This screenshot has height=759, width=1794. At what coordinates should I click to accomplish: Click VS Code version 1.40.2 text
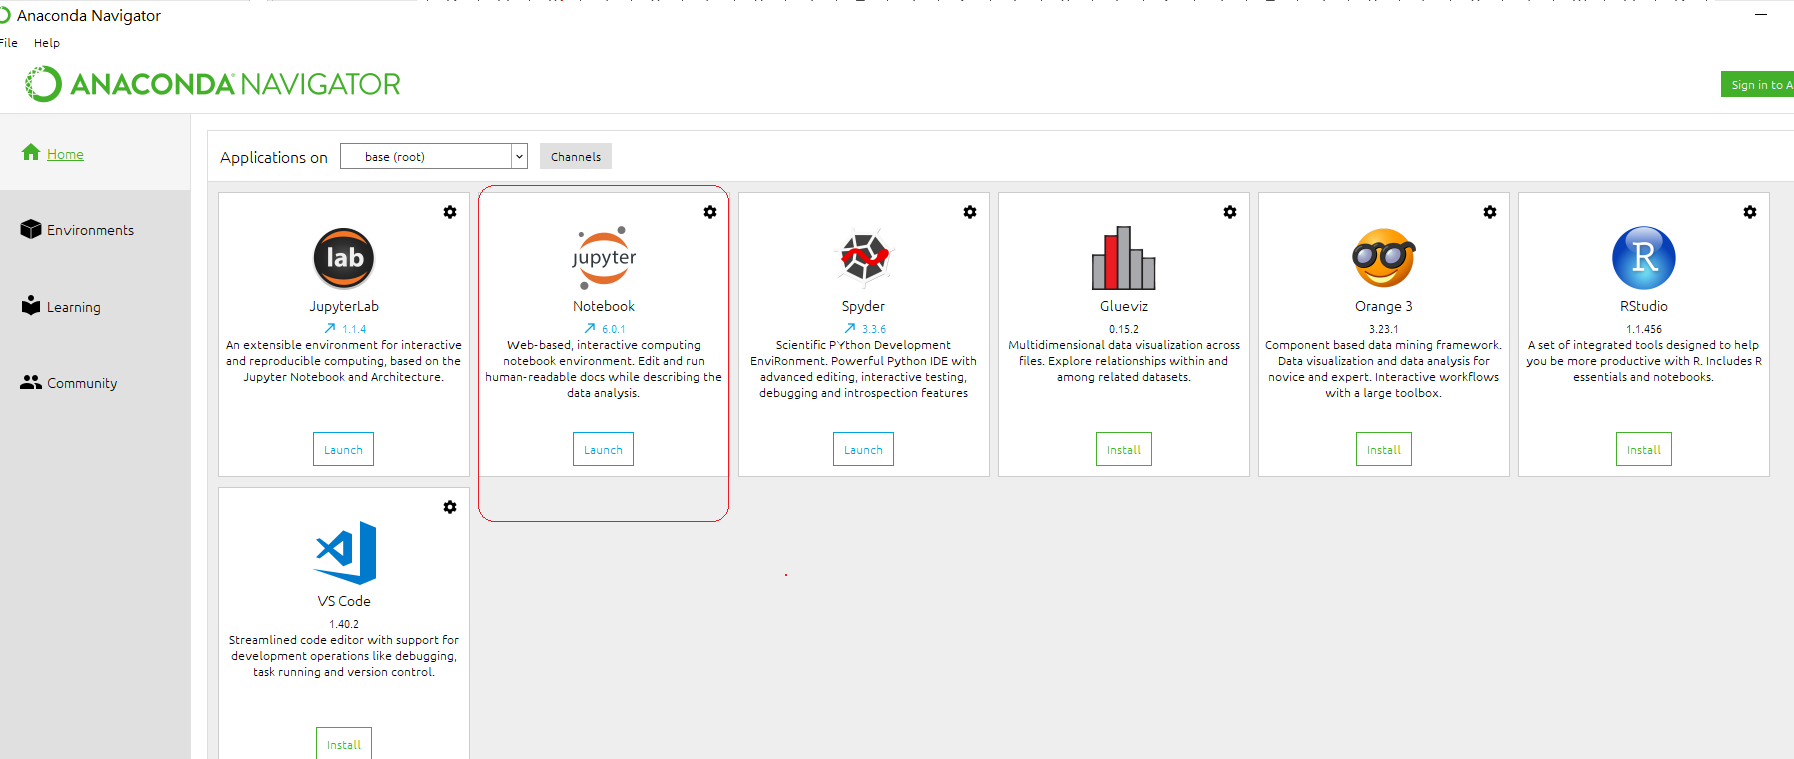click(344, 624)
